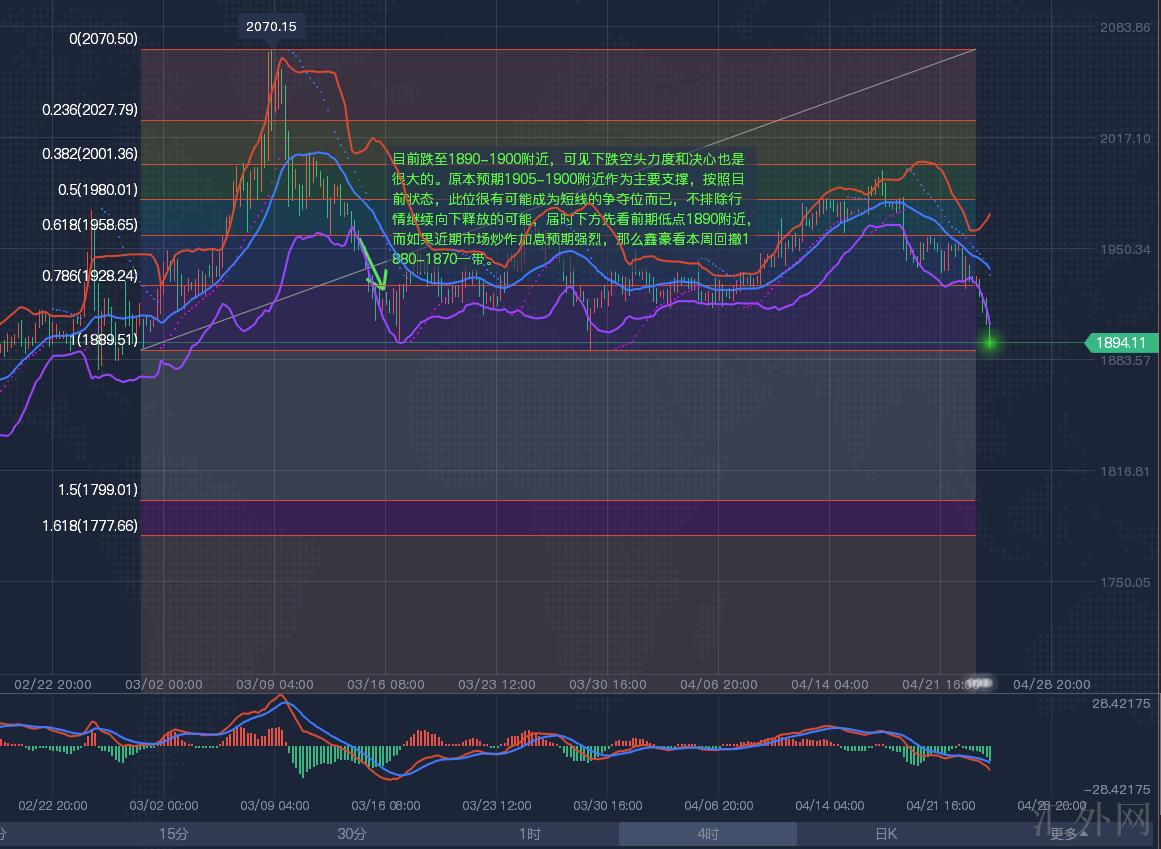Click the purple band between 1.5 and 1.618
The image size is (1161, 849).
(x=558, y=518)
